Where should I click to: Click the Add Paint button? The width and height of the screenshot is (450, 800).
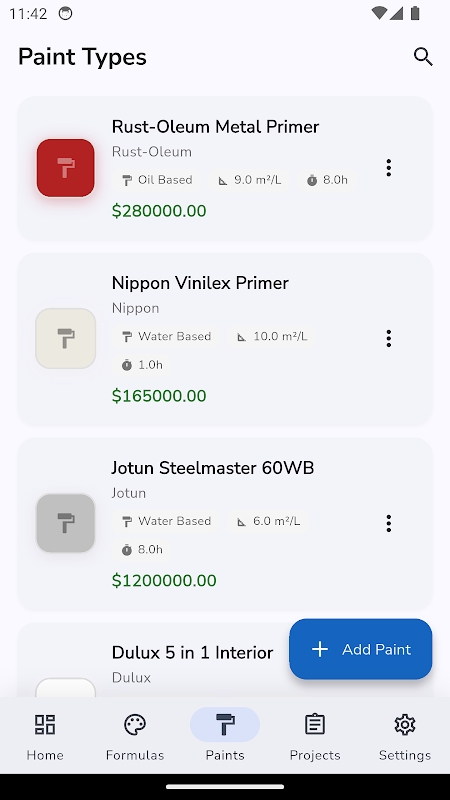pyautogui.click(x=361, y=649)
